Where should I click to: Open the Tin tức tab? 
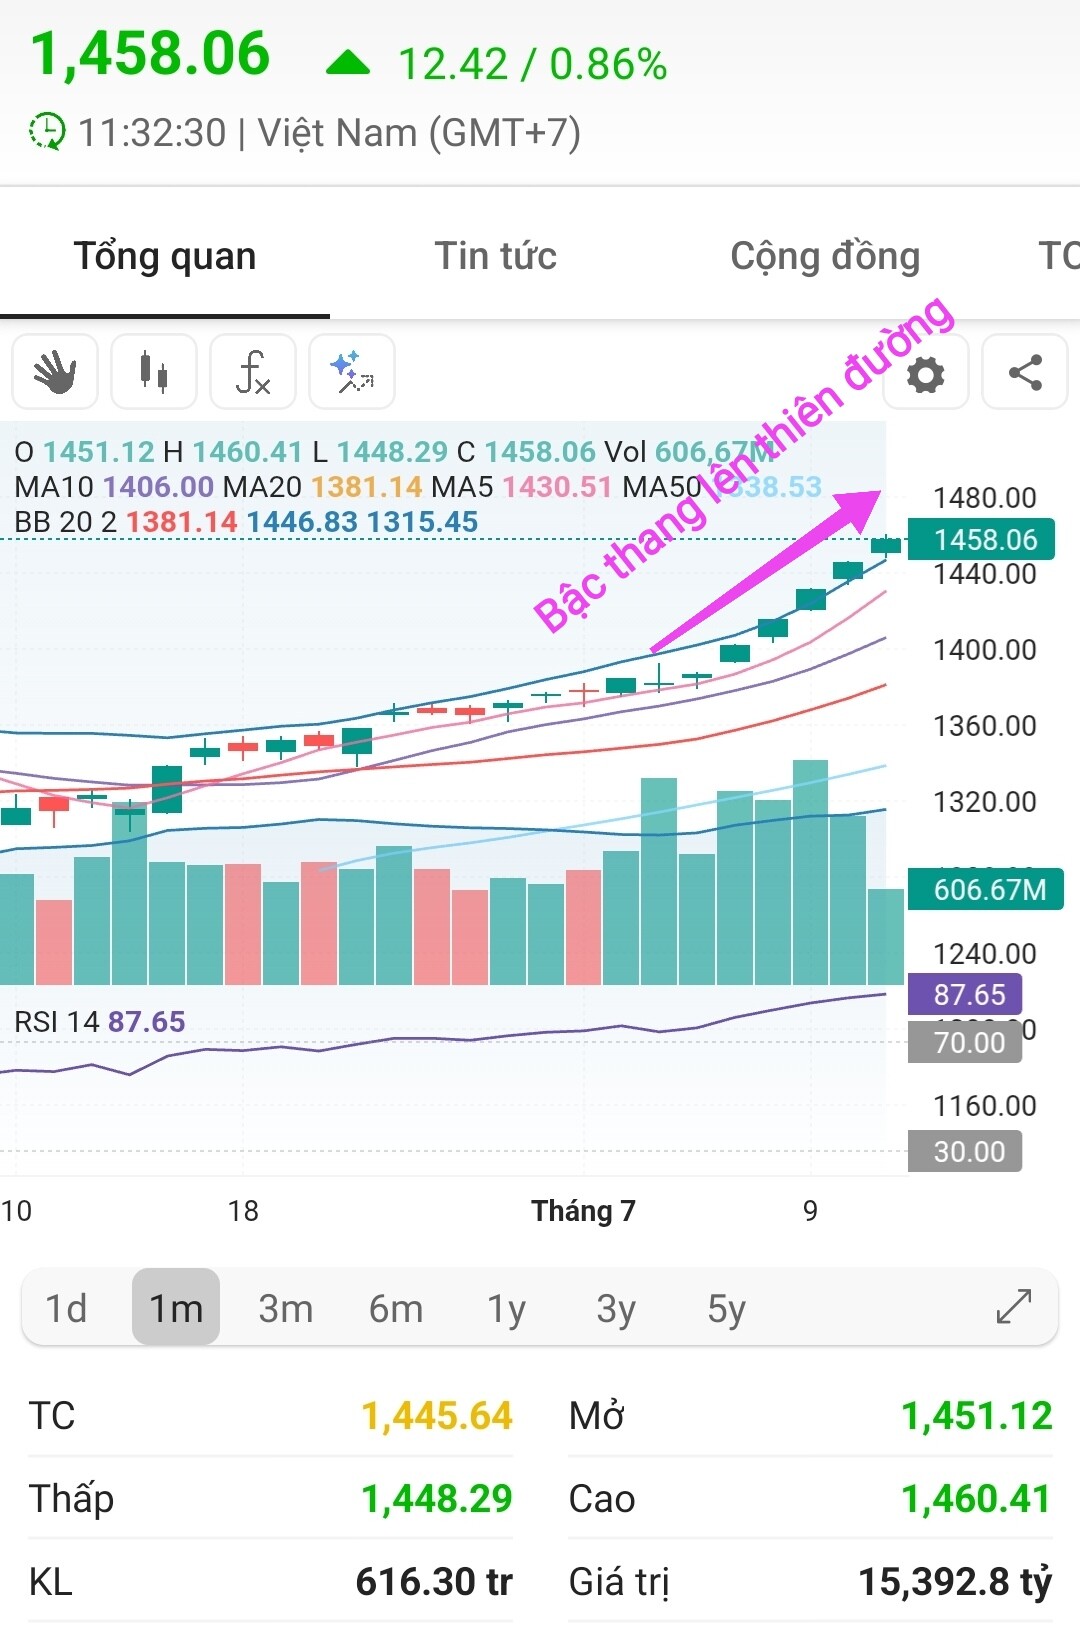495,256
